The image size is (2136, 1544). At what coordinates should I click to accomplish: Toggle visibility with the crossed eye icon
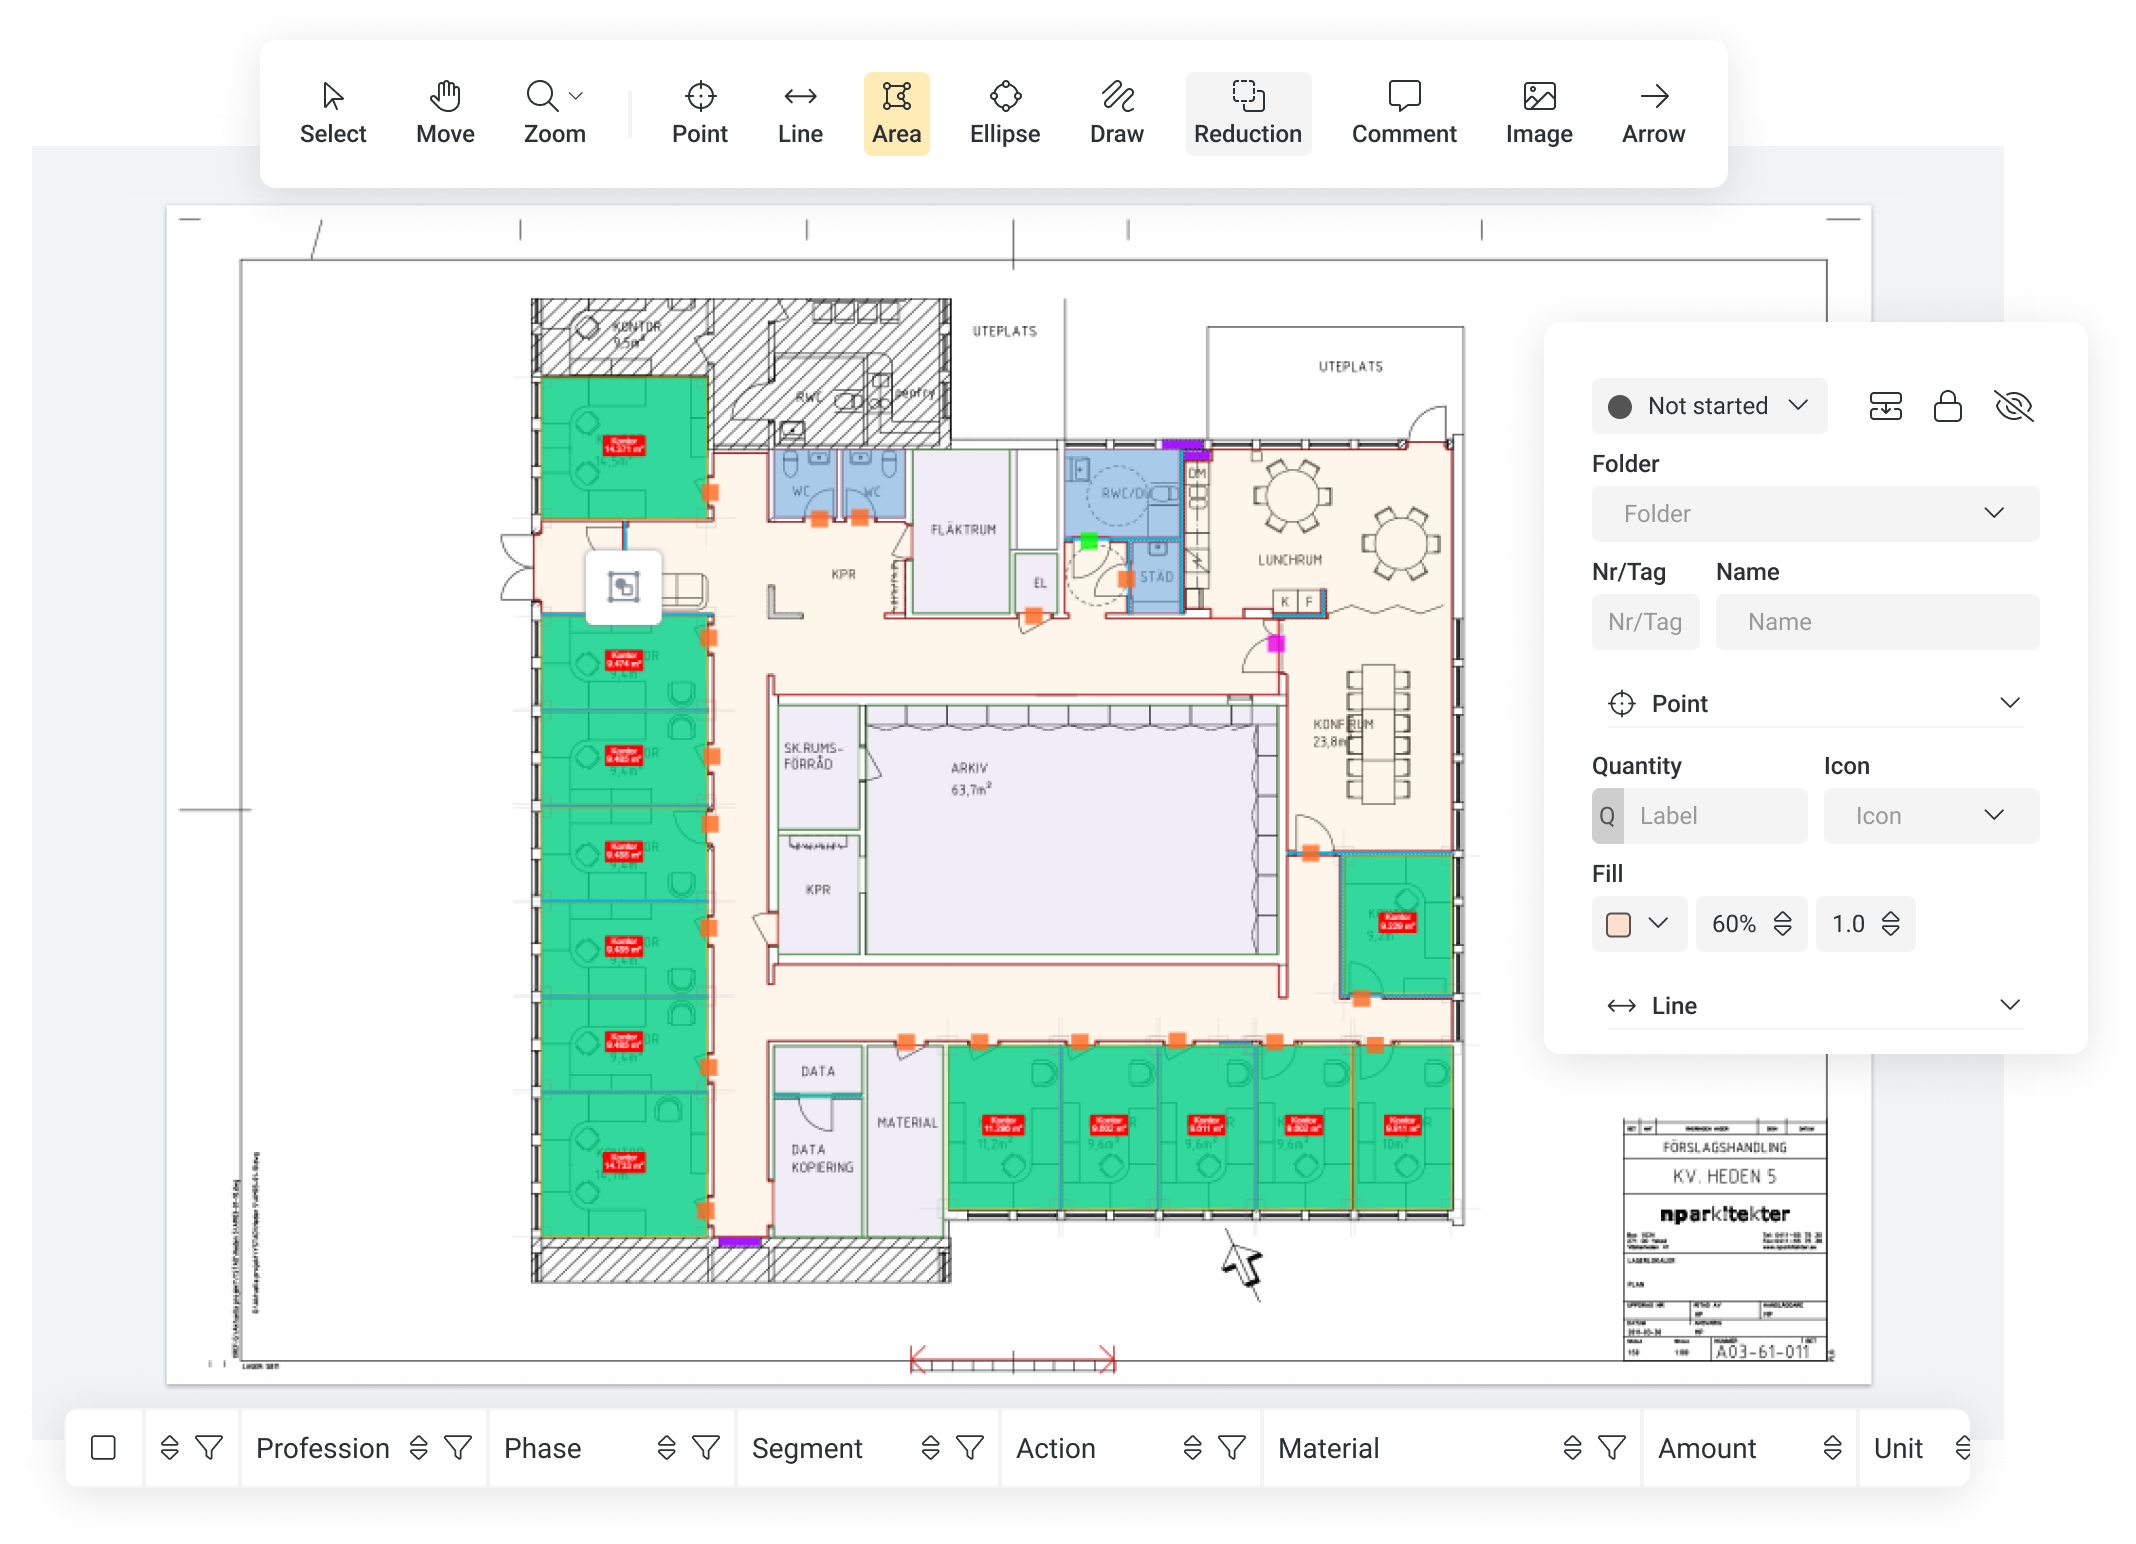pyautogui.click(x=2013, y=407)
